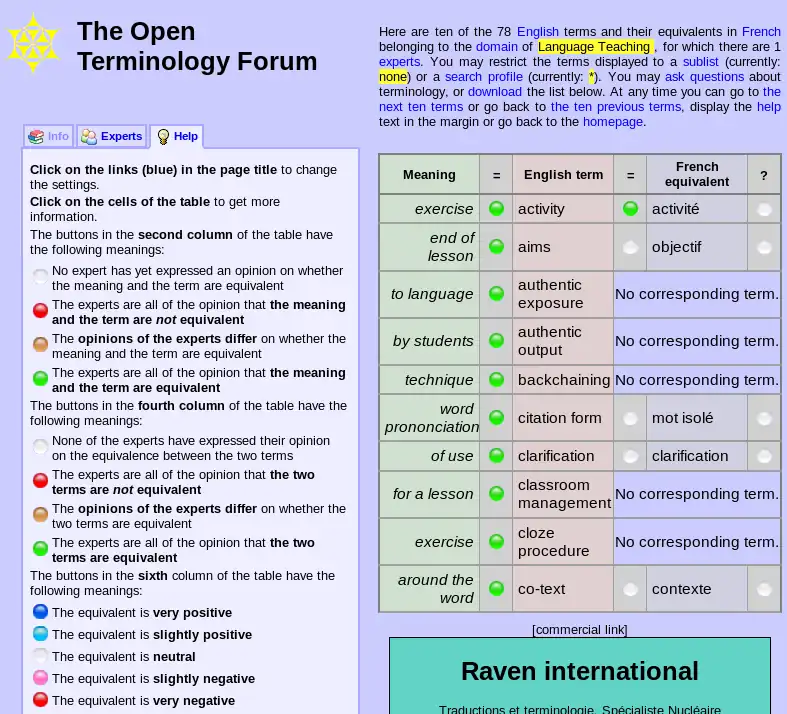Click the 'download' list link

[x=494, y=92]
